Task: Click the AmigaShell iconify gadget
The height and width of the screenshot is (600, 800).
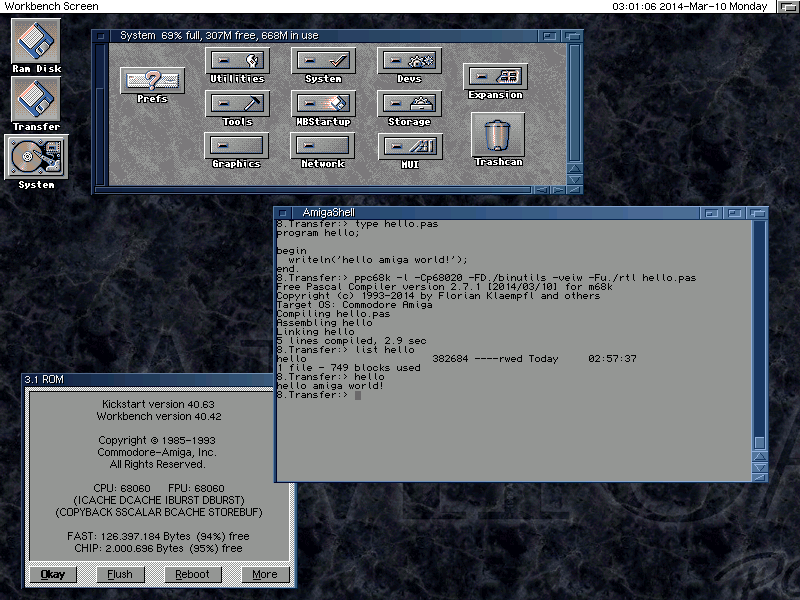Action: click(711, 213)
